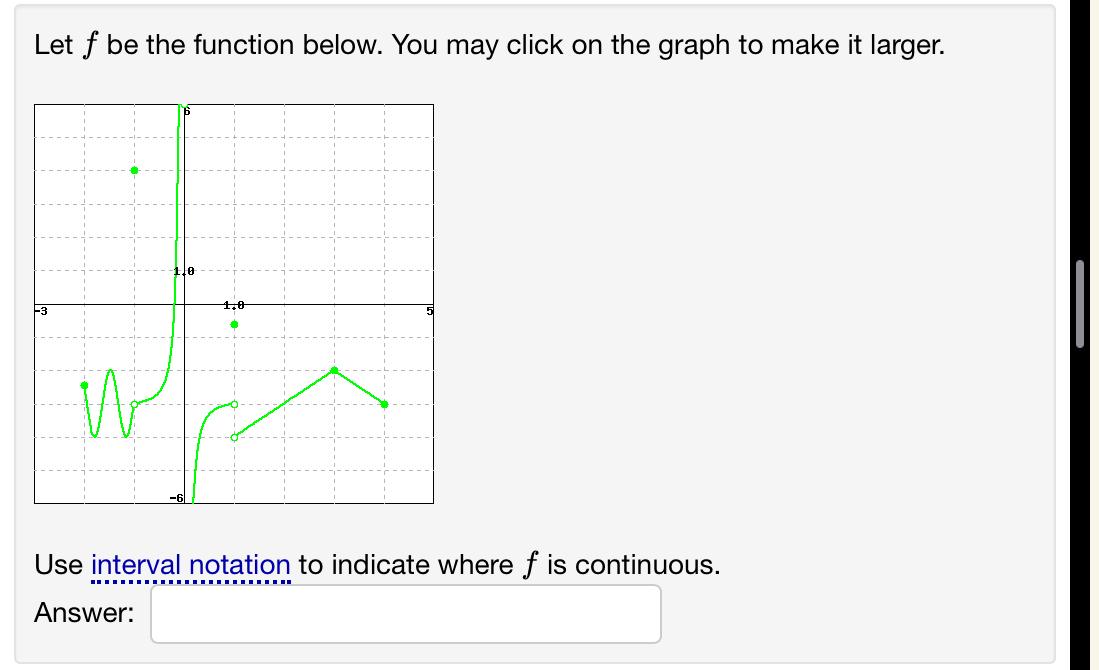Click the leftmost filled endpoint of the wavy curve
The width and height of the screenshot is (1099, 670).
83,386
